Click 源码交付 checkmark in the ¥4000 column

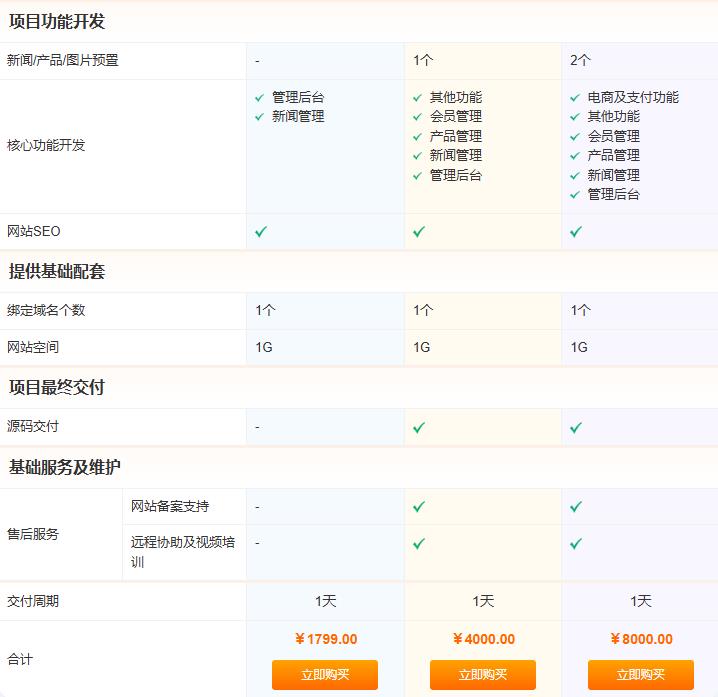(x=419, y=427)
